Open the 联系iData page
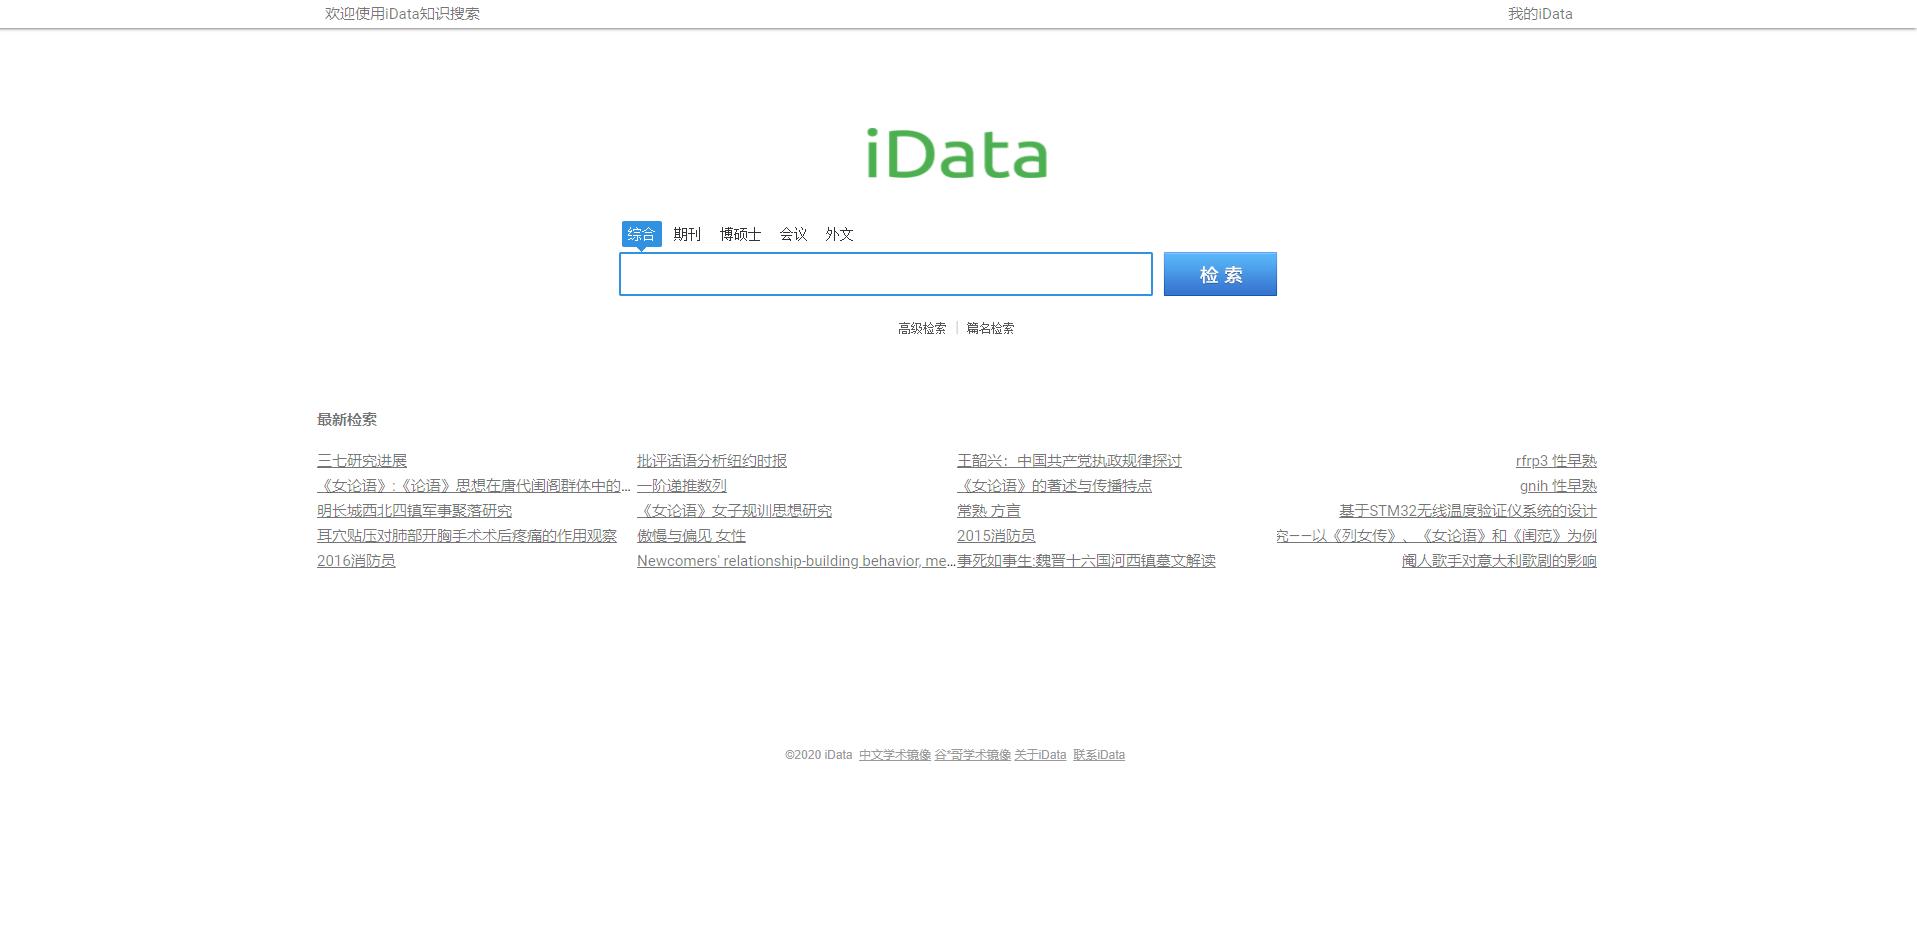 coord(1097,754)
